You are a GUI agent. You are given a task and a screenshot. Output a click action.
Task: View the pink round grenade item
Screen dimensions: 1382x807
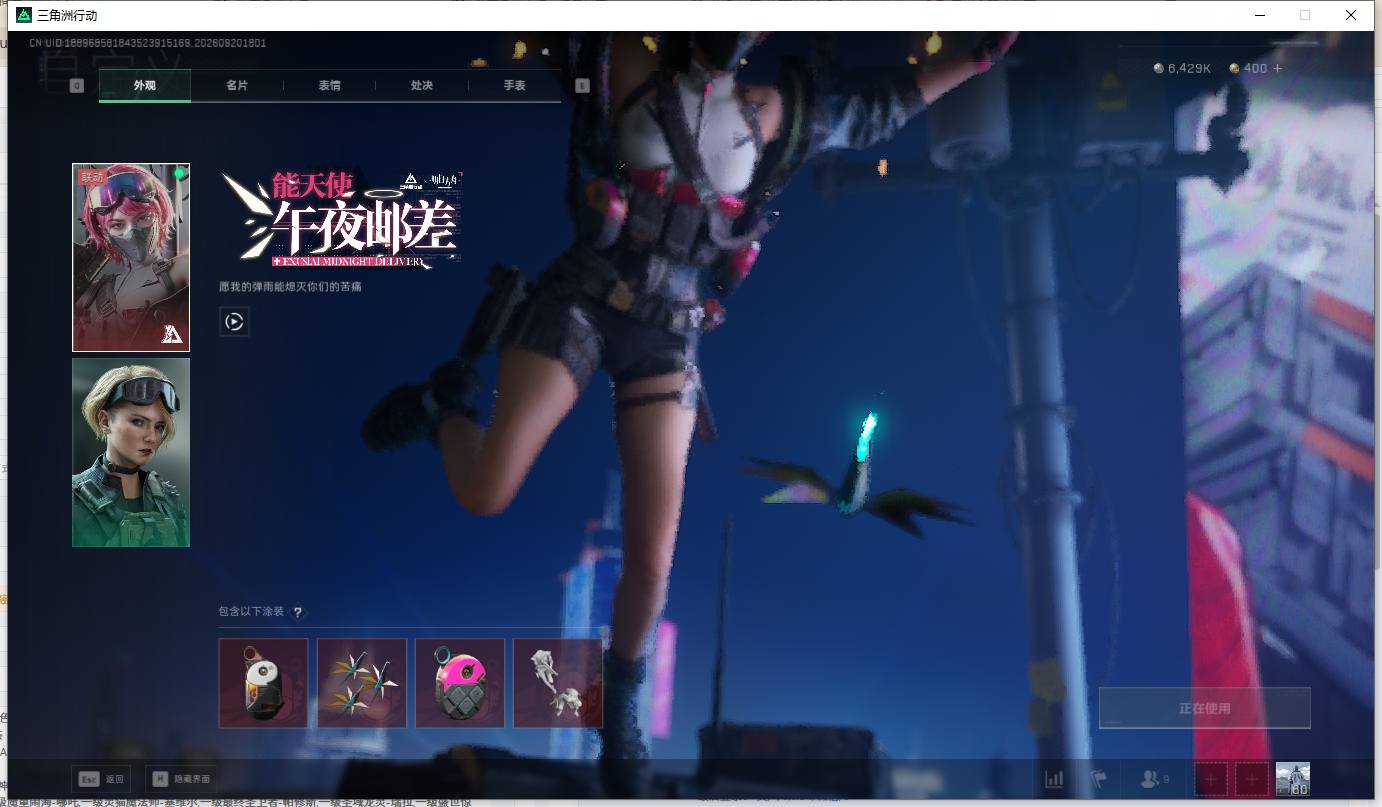point(460,683)
